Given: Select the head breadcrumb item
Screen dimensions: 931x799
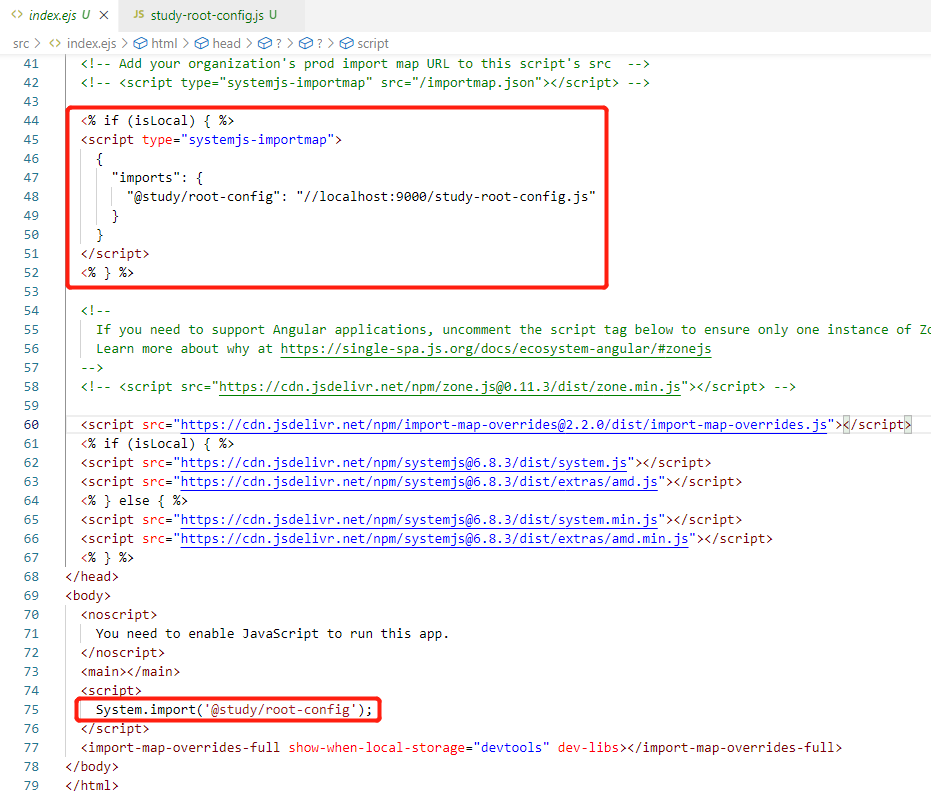Looking at the screenshot, I should click(x=226, y=43).
